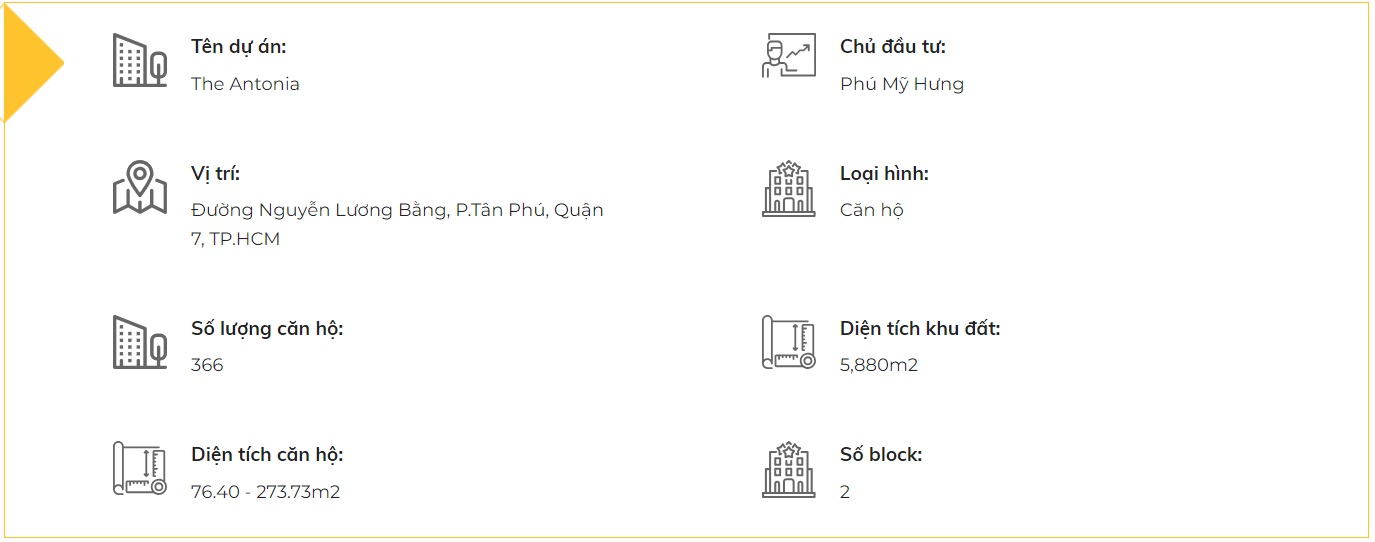Click the building icon beside Tên dự án

point(139,60)
